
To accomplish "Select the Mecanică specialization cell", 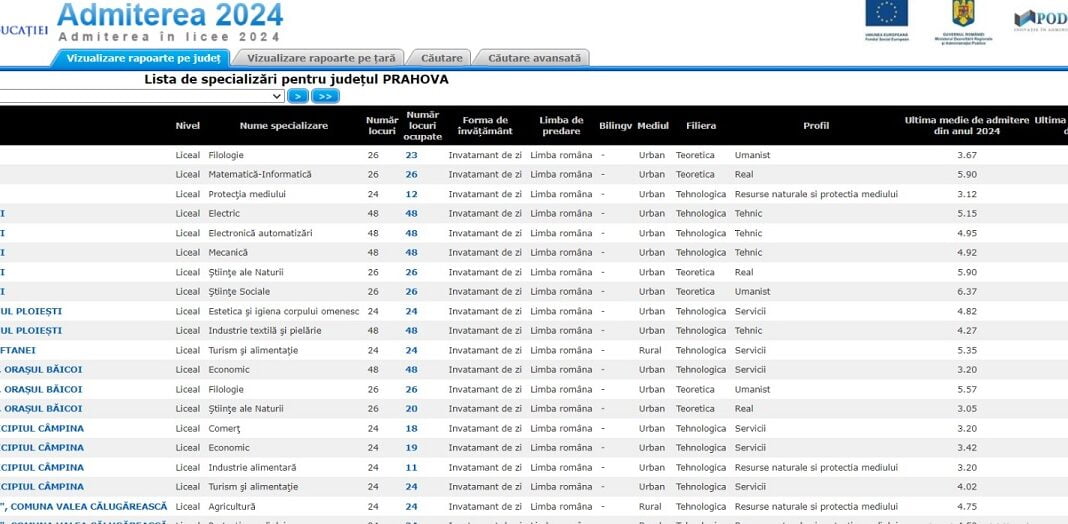I will click(228, 252).
